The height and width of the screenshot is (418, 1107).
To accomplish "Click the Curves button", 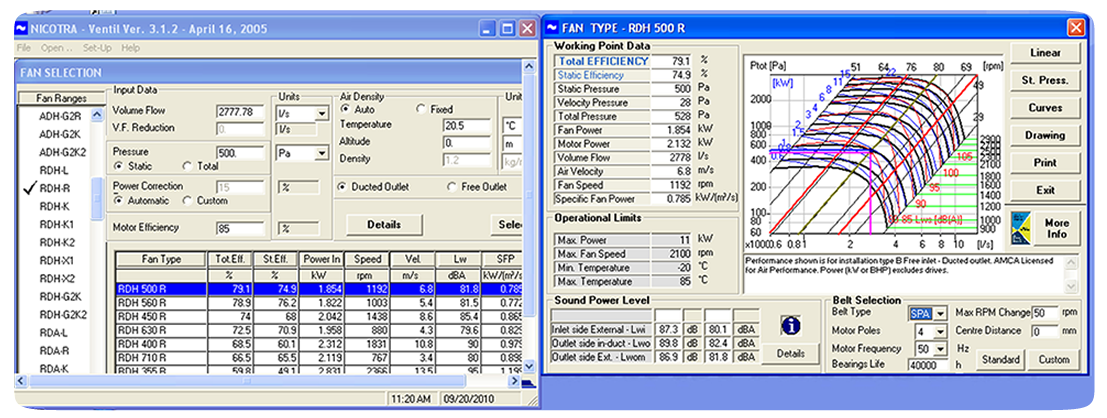I will point(1046,108).
